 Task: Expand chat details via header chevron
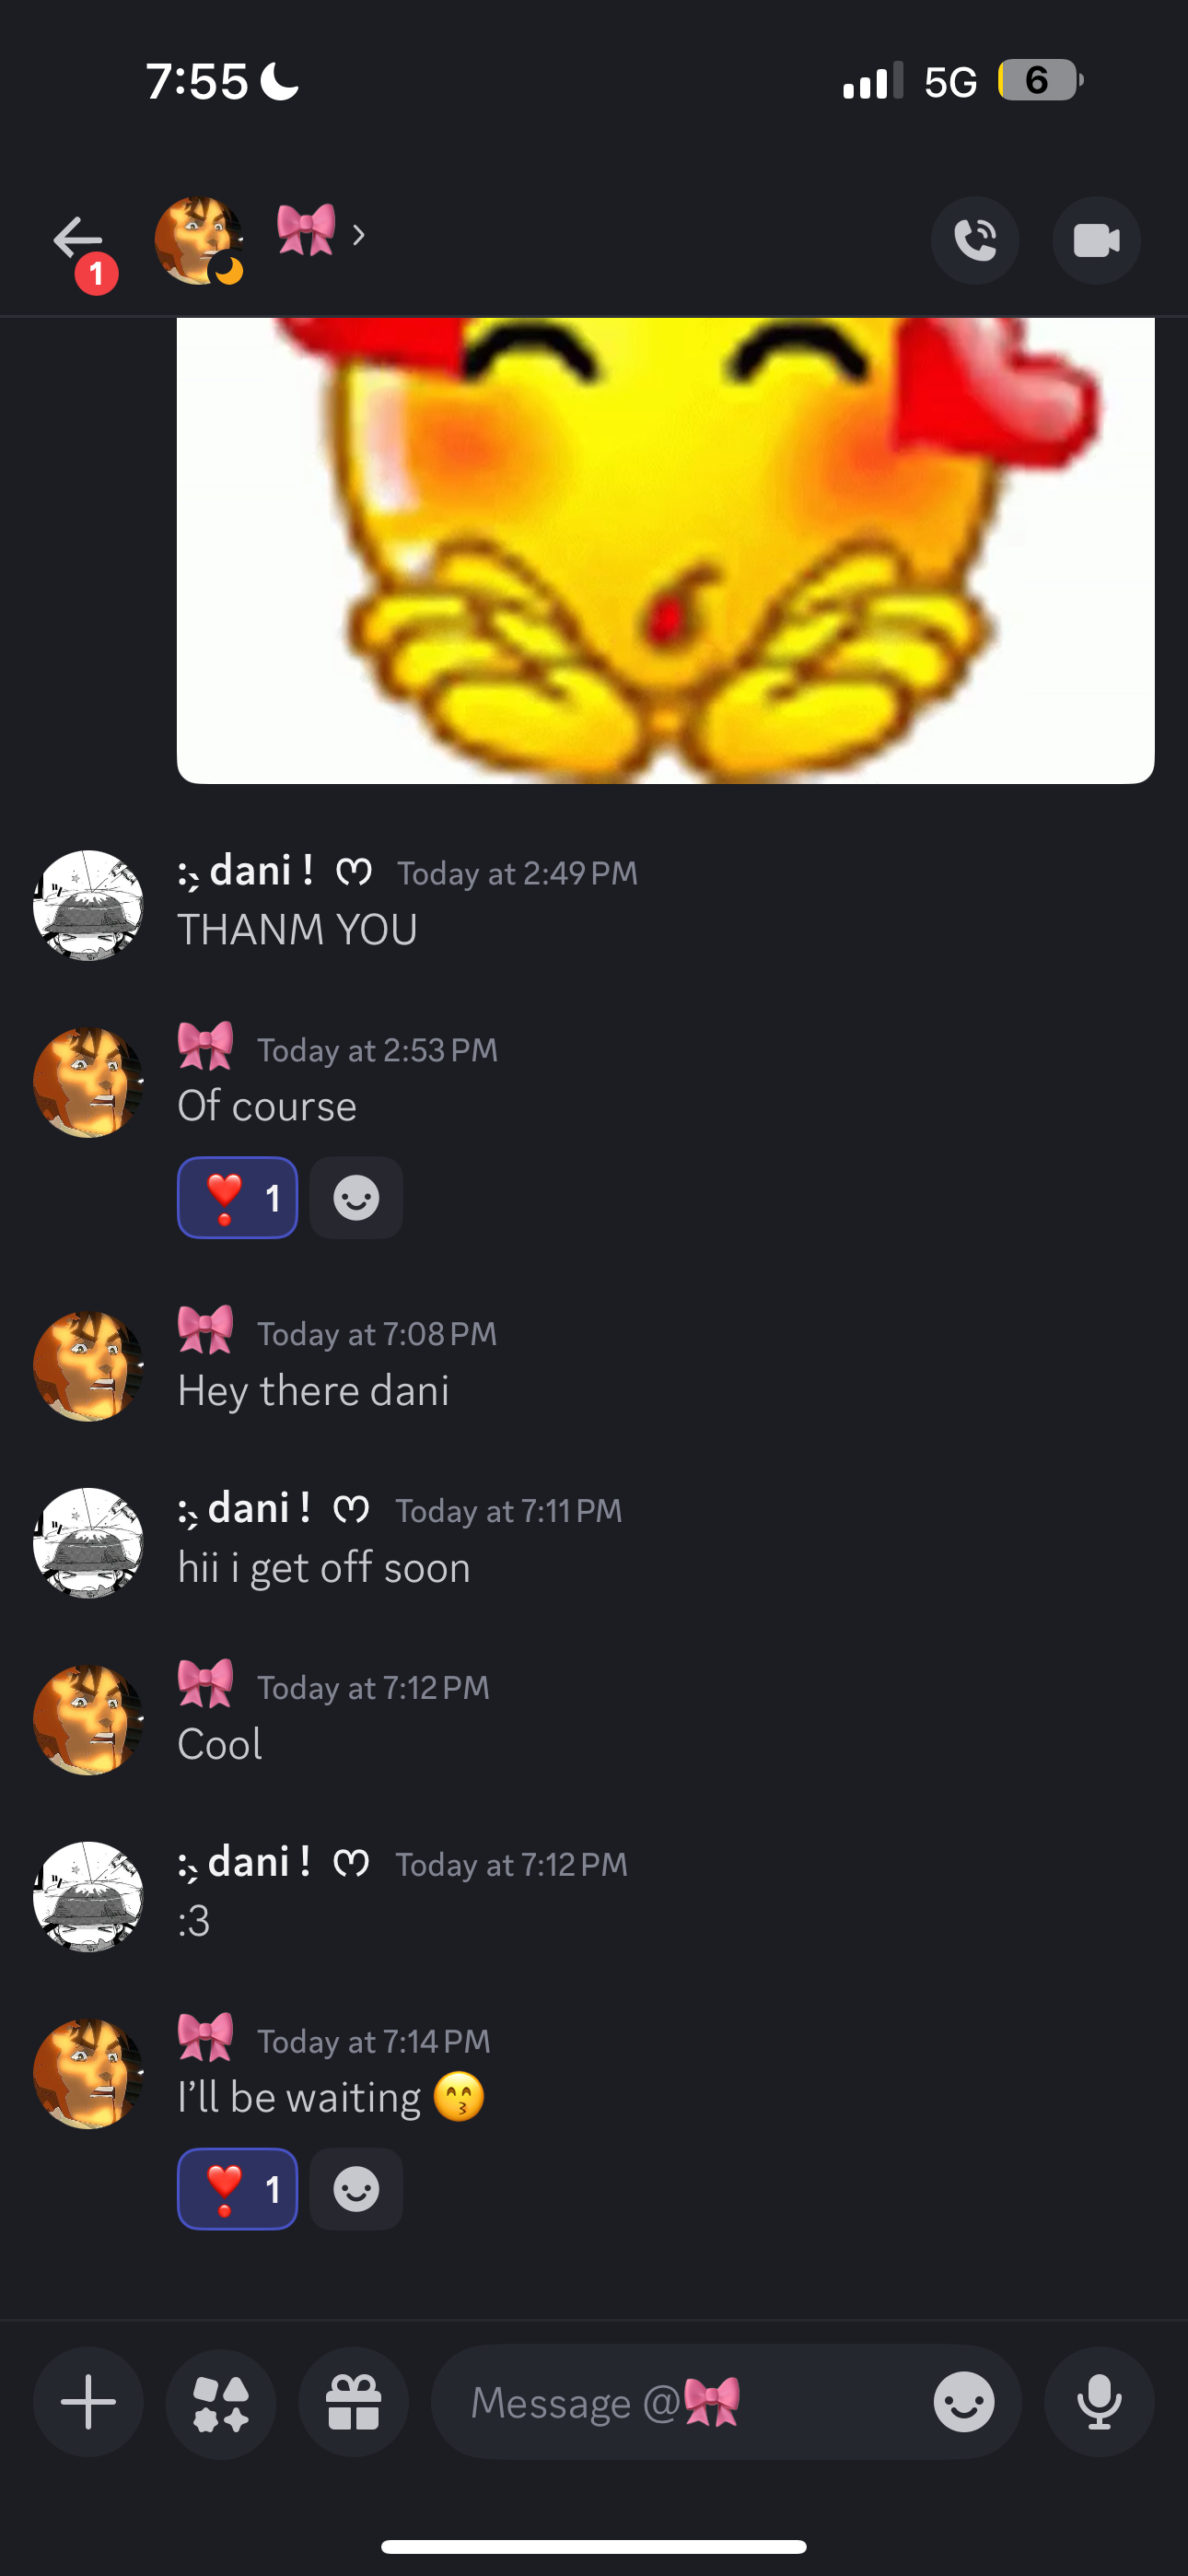pos(359,235)
